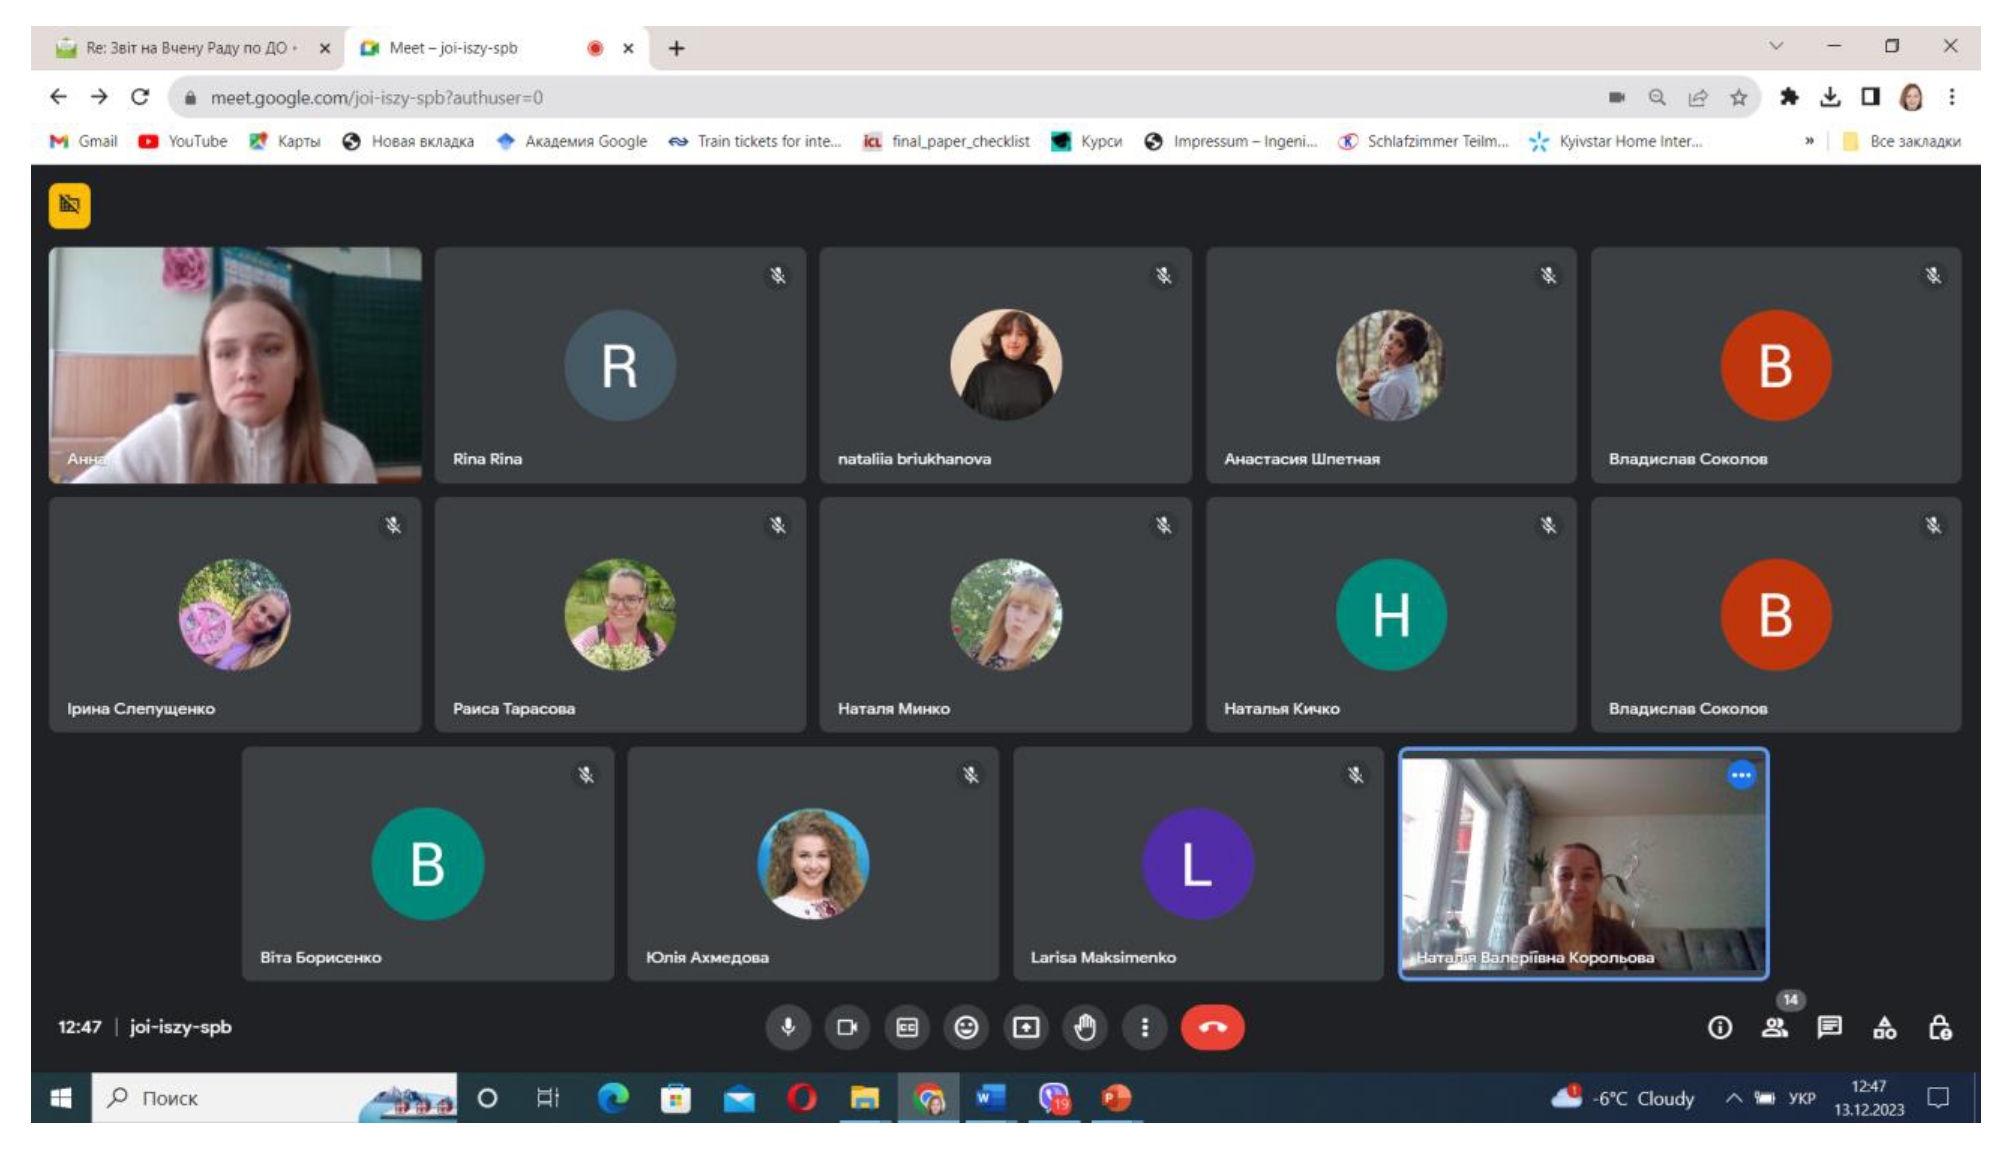Toggle the microphone button
The image size is (2015, 1161).
[x=788, y=1027]
